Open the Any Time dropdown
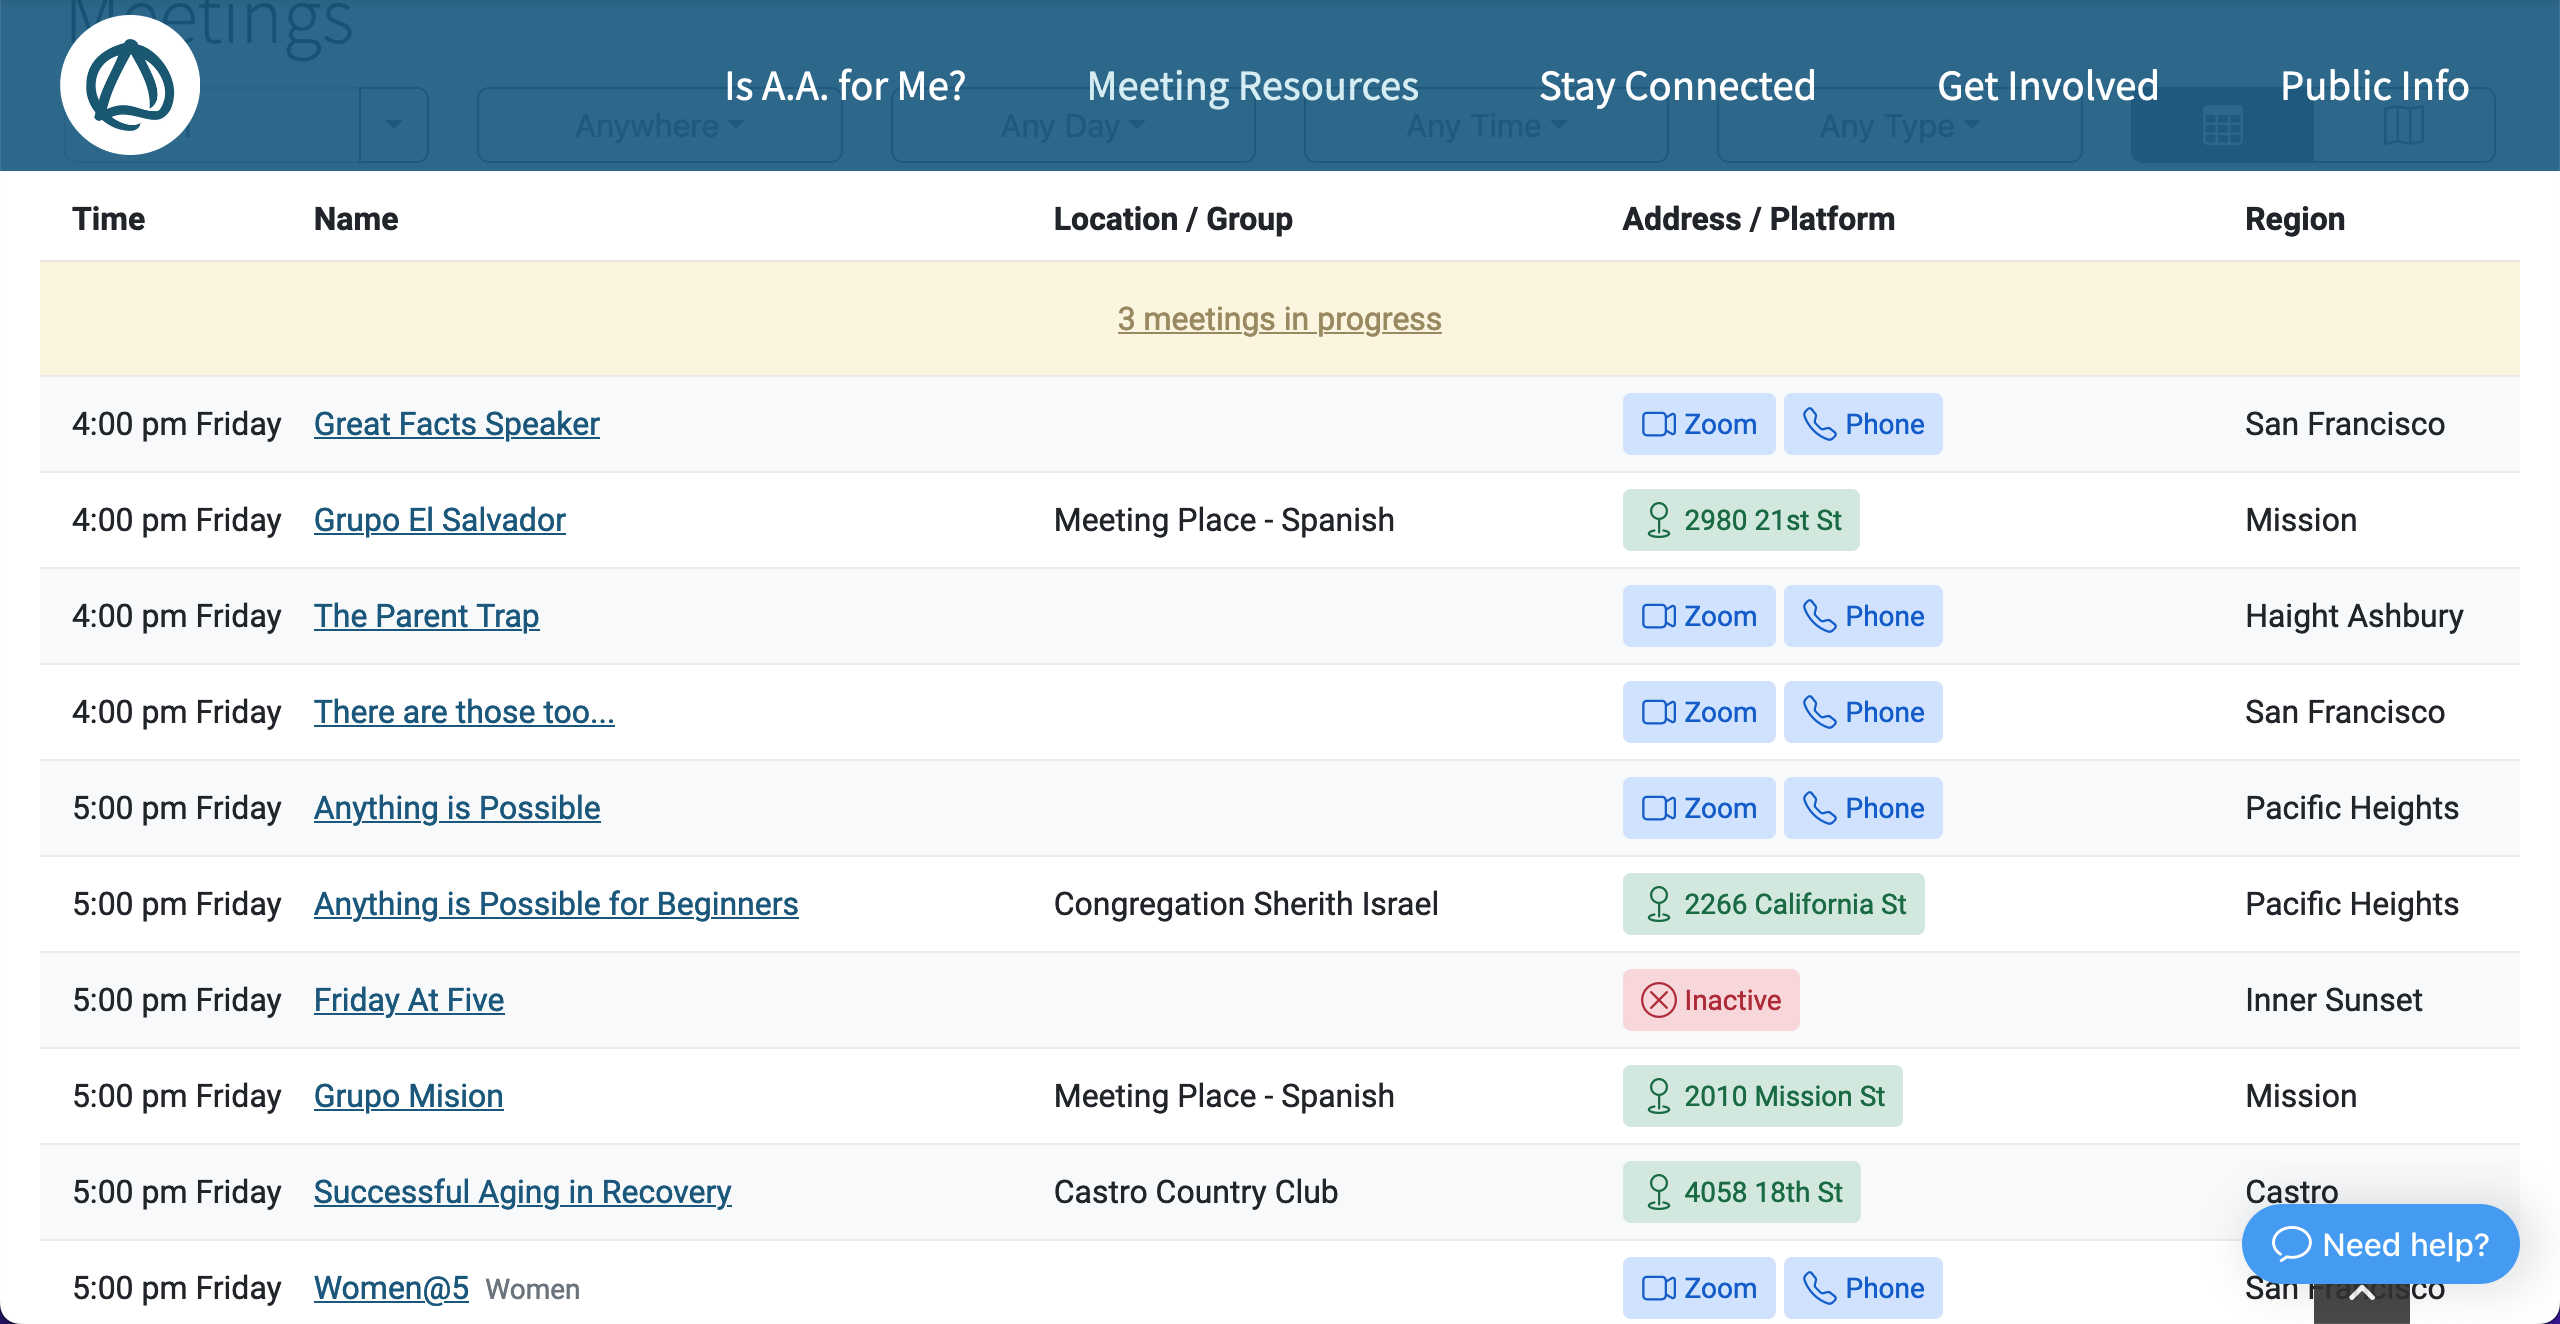The height and width of the screenshot is (1324, 2560). [1484, 125]
